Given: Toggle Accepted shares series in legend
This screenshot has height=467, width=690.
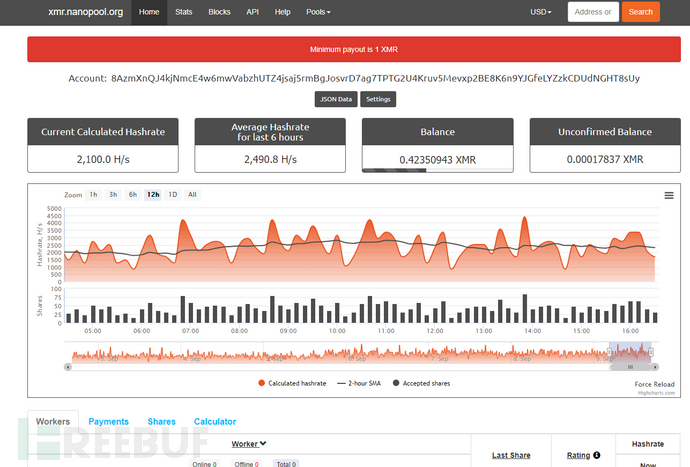Looking at the screenshot, I should [x=422, y=383].
